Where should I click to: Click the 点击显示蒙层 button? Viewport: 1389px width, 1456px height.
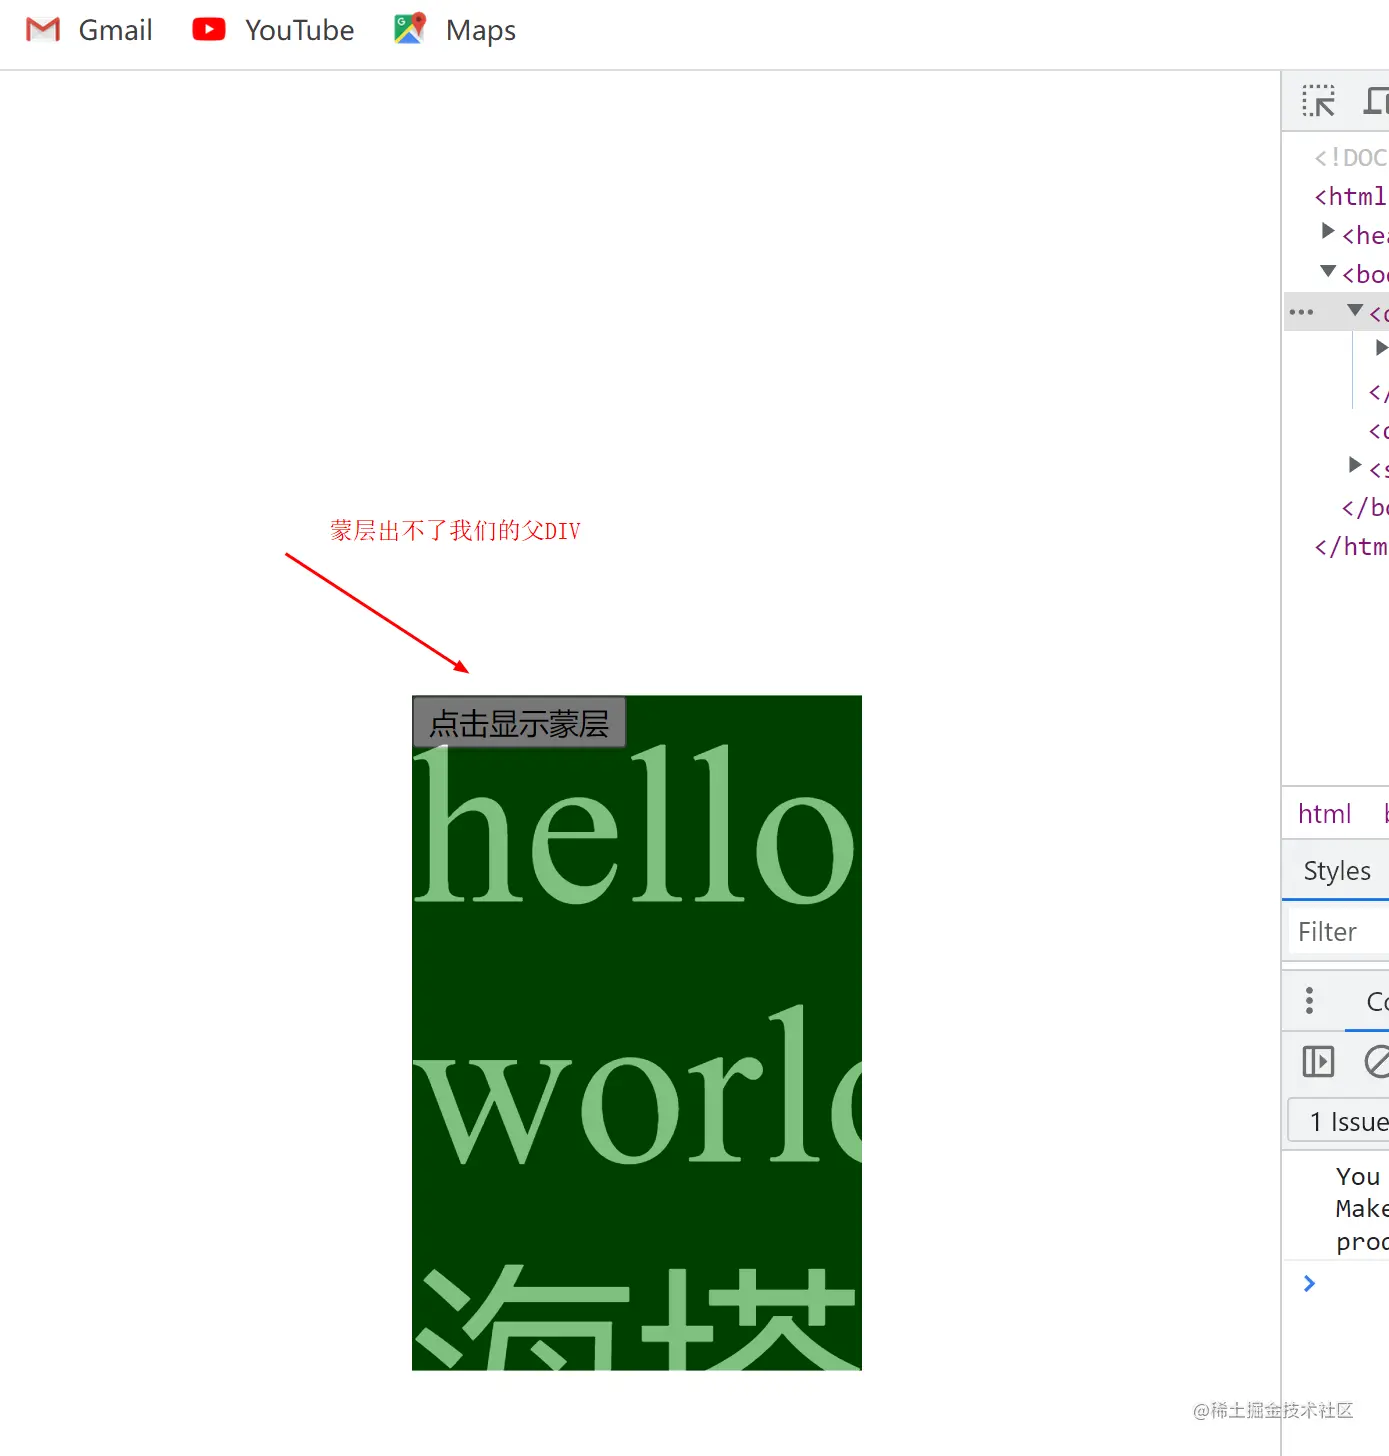click(x=519, y=722)
